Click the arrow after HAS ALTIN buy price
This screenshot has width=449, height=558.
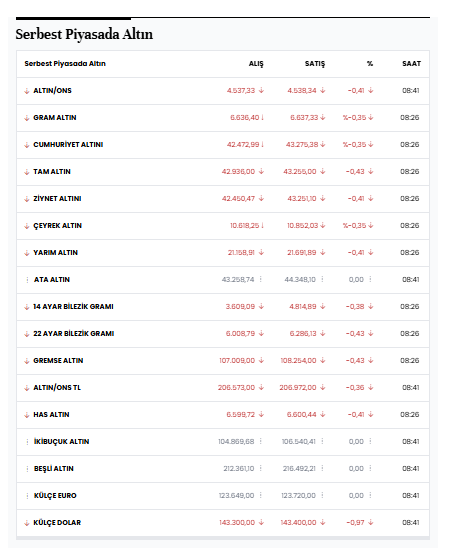262,414
